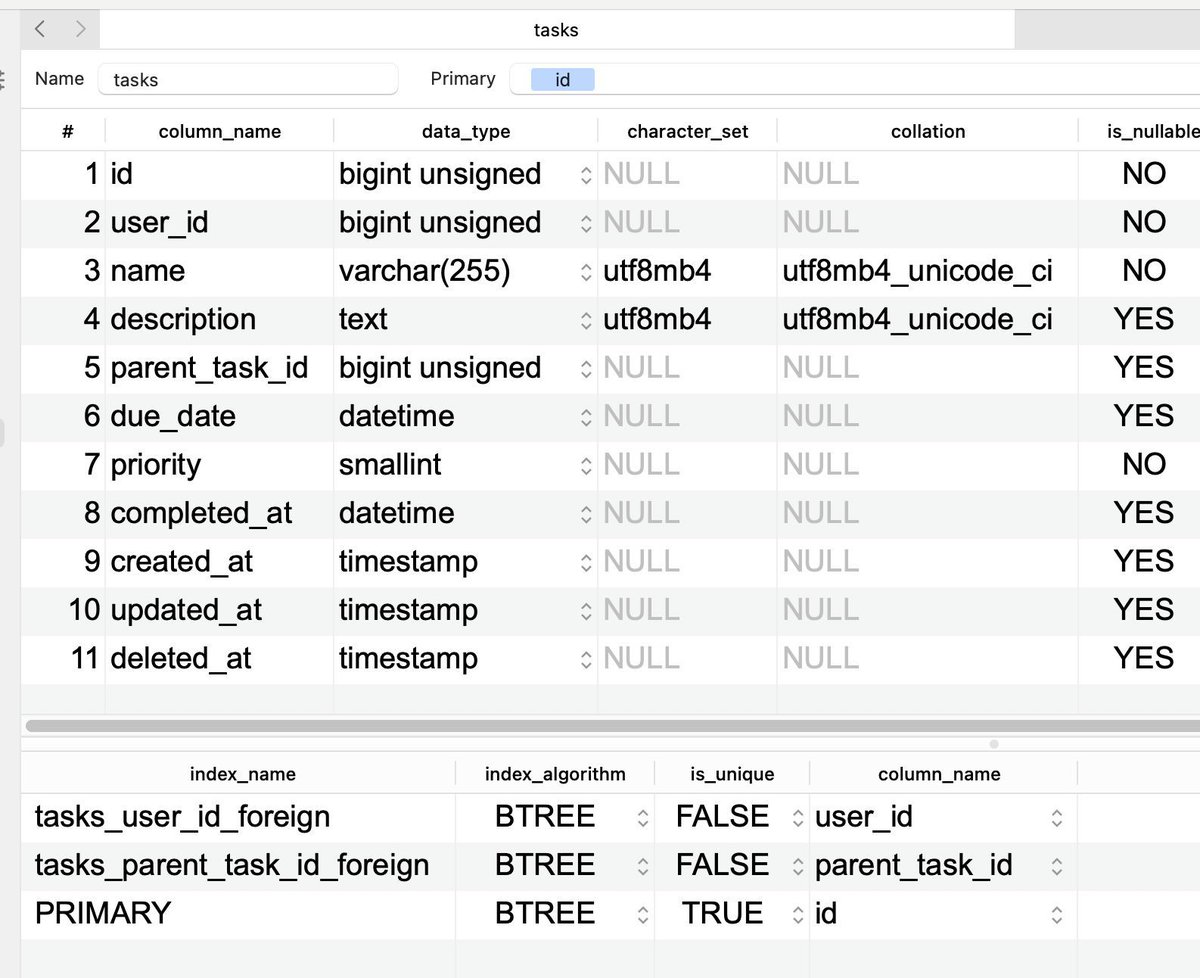The height and width of the screenshot is (978, 1200).
Task: Open data type dropdown for description
Action: point(586,320)
